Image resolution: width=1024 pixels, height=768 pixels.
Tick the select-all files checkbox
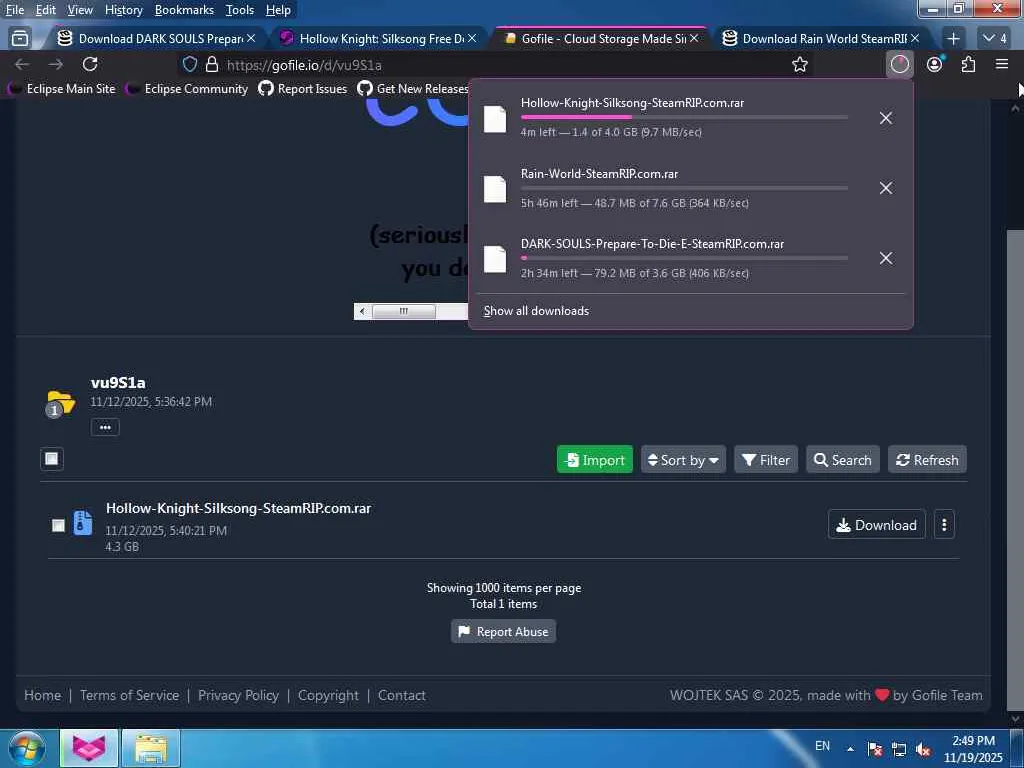52,459
